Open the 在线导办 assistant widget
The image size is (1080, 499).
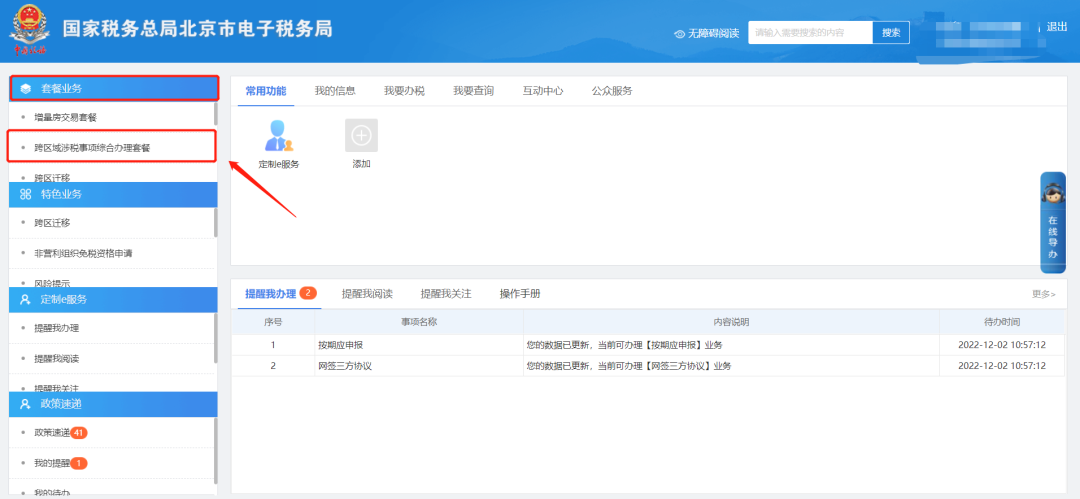pyautogui.click(x=1053, y=222)
